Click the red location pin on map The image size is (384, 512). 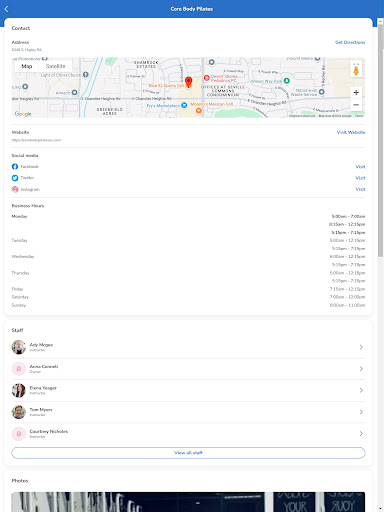[188, 82]
